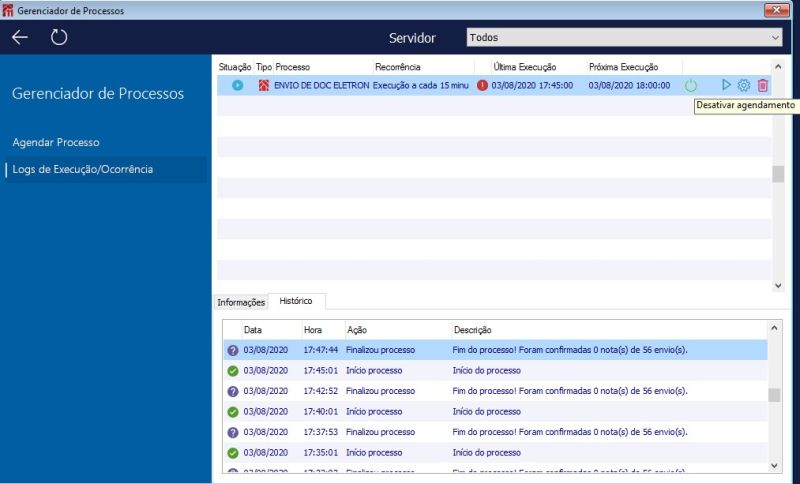Image resolution: width=800 pixels, height=484 pixels.
Task: Go back with the left arrow icon
Action: [x=20, y=37]
